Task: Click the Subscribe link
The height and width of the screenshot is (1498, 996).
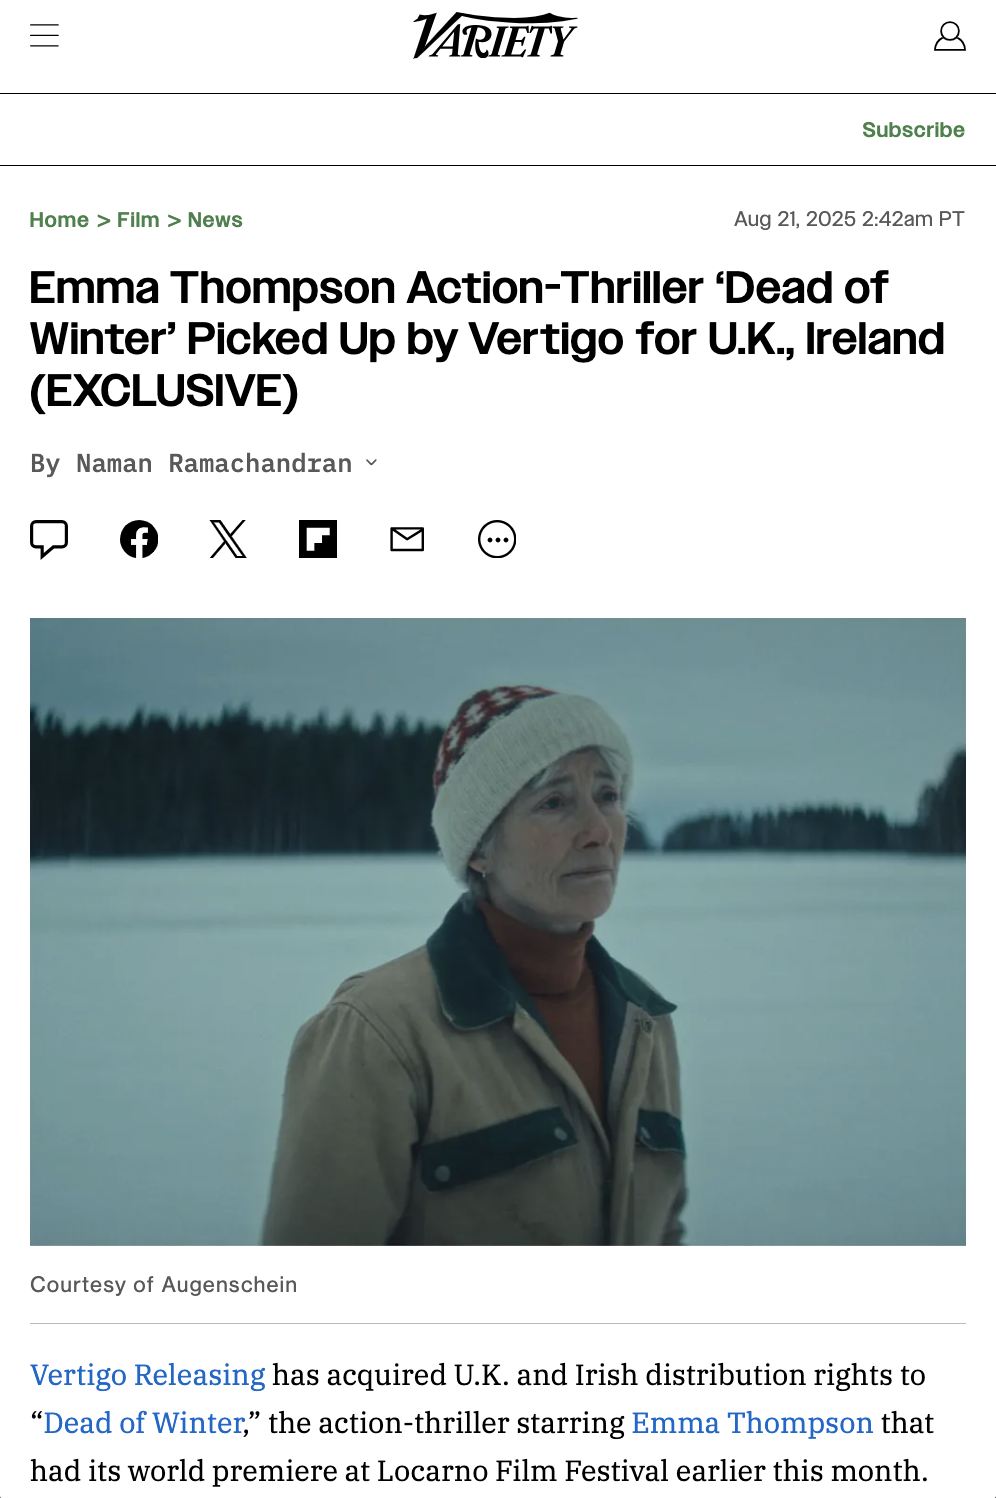Action: click(913, 130)
